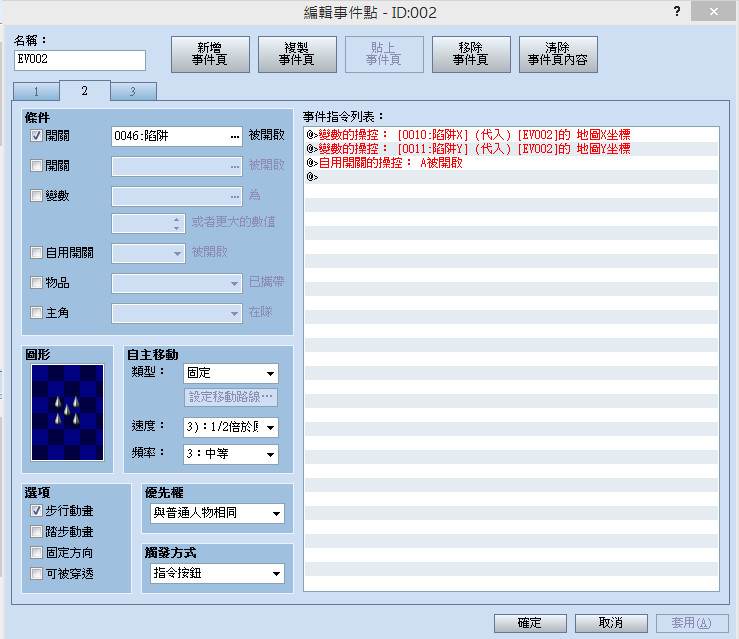This screenshot has width=739, height=639.
Task: Click 複製事件頁 button
Action: click(x=297, y=54)
